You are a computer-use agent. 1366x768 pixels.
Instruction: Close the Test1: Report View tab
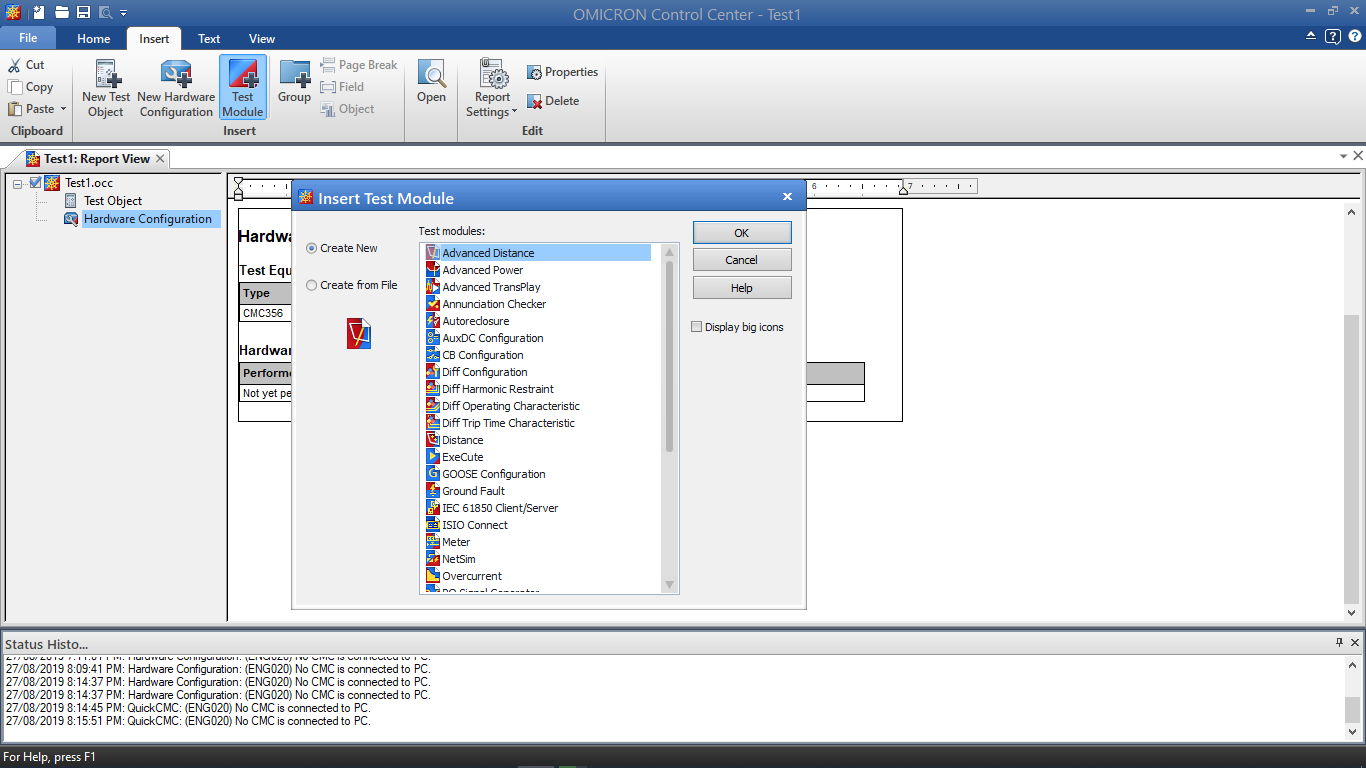(160, 158)
